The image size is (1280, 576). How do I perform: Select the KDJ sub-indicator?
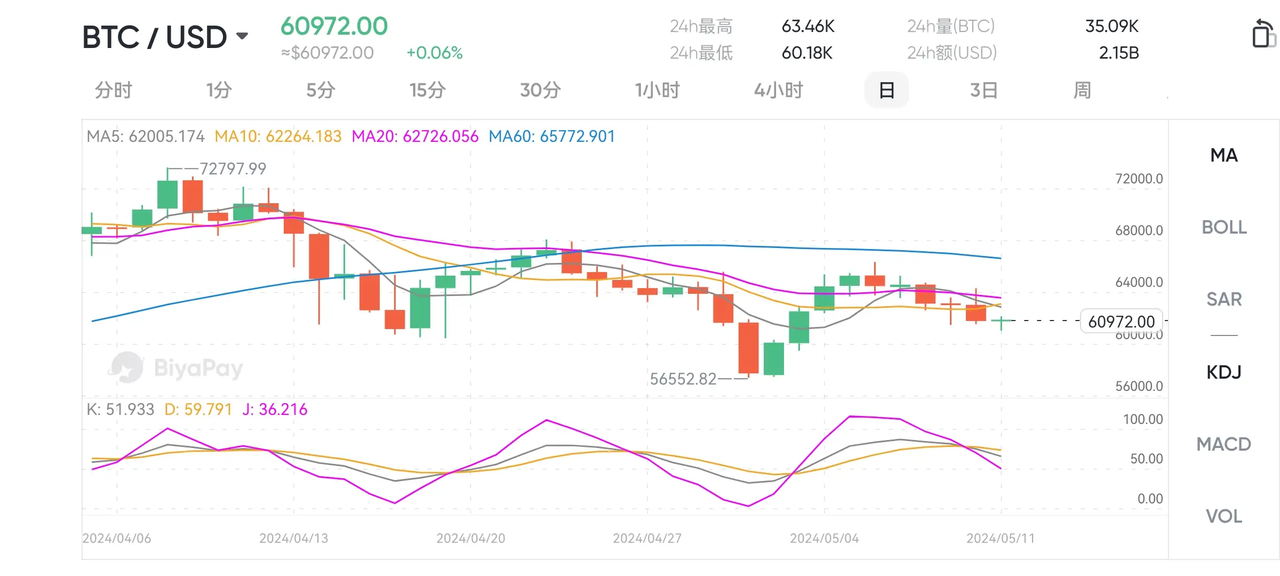pyautogui.click(x=1224, y=372)
